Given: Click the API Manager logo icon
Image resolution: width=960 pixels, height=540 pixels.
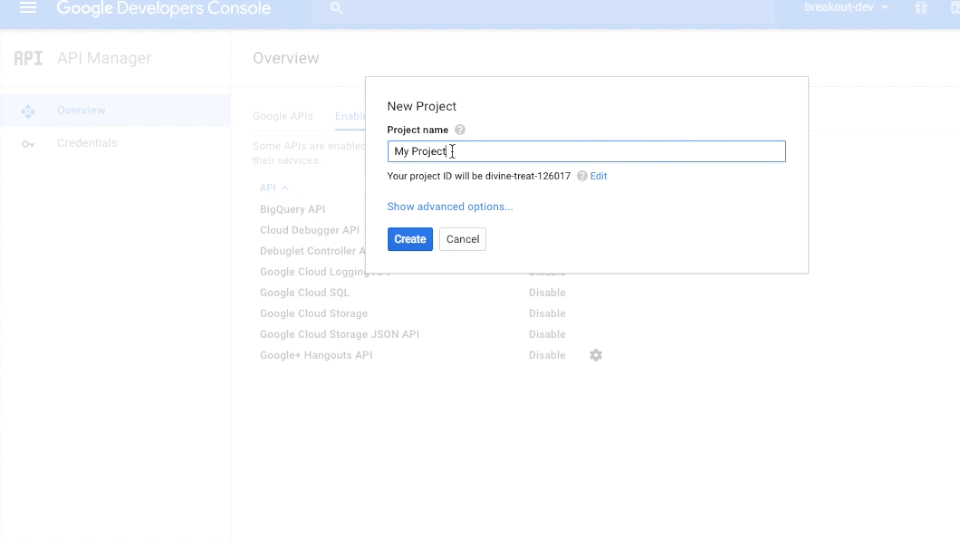Looking at the screenshot, I should point(28,58).
